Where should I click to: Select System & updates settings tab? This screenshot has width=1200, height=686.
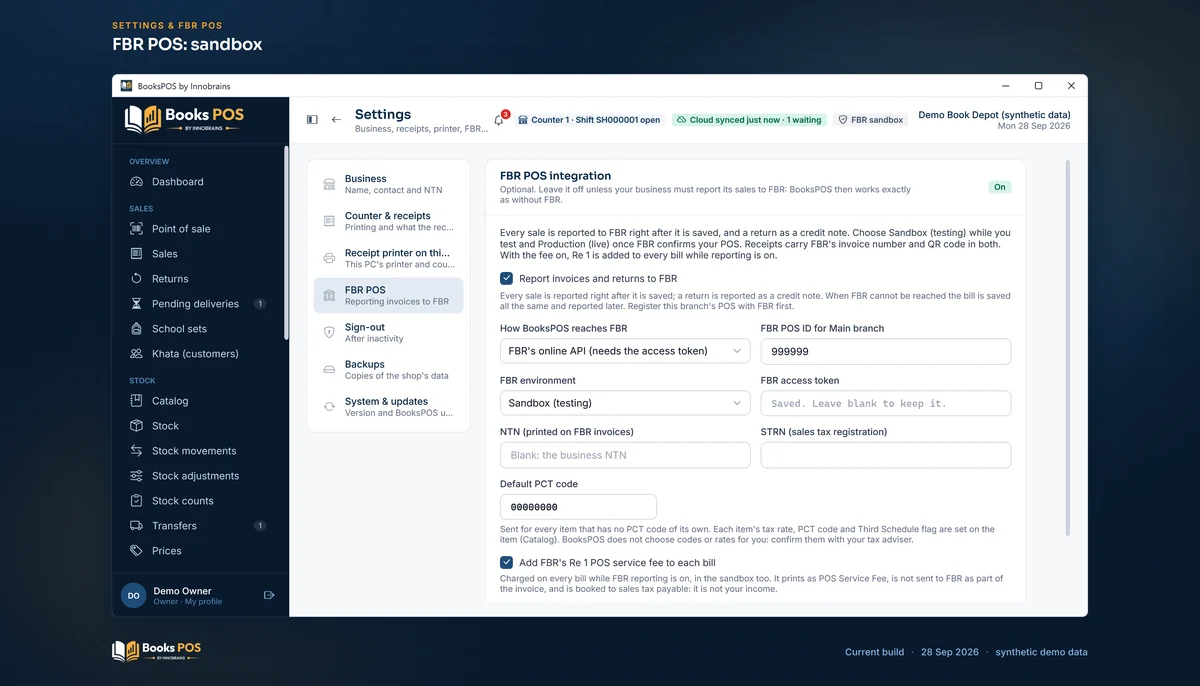tap(389, 407)
